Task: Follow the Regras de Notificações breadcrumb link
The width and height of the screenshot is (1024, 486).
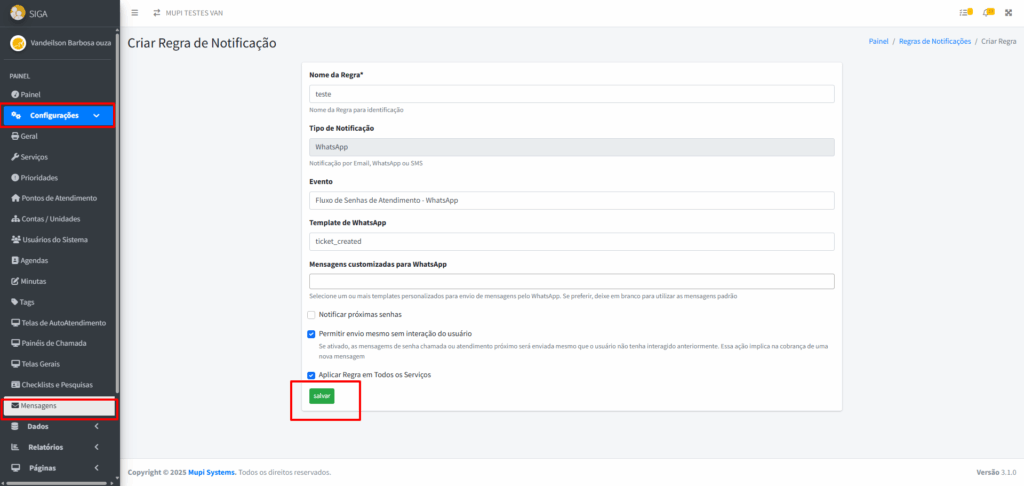Action: [934, 41]
